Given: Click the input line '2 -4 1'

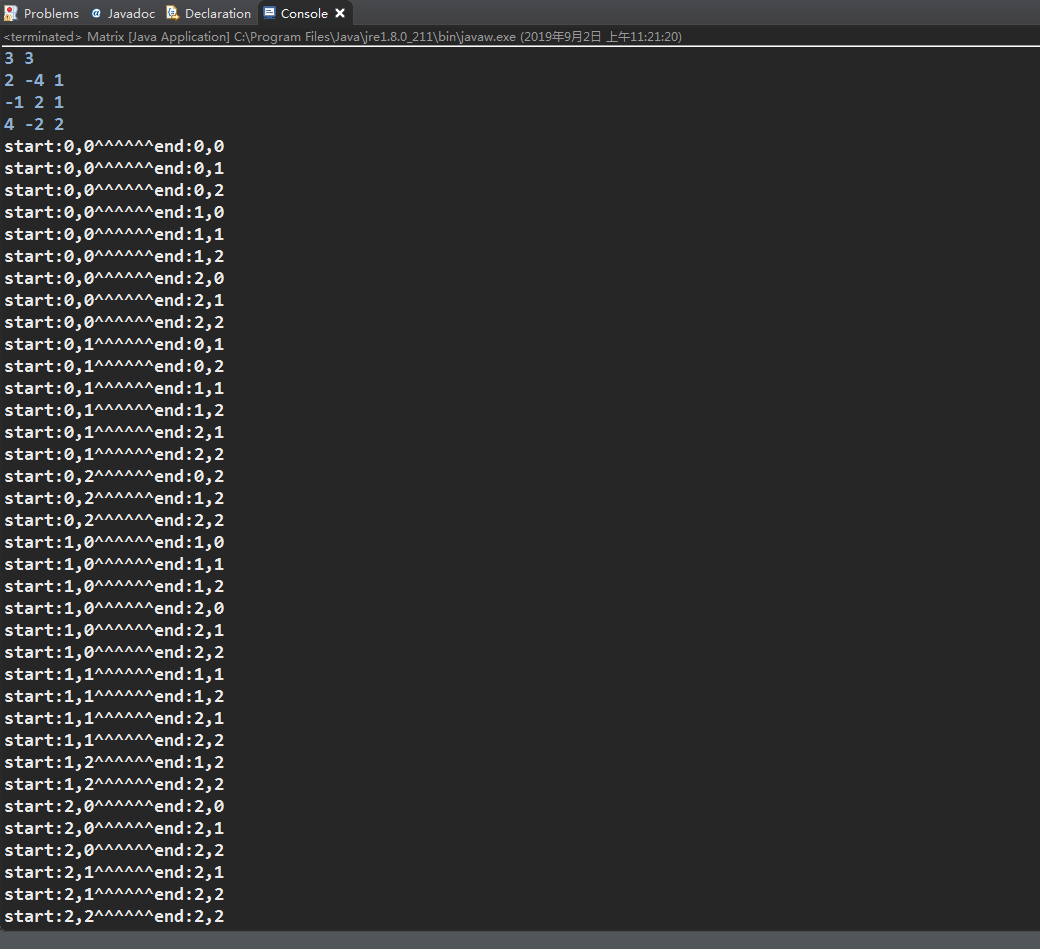Looking at the screenshot, I should [x=34, y=80].
